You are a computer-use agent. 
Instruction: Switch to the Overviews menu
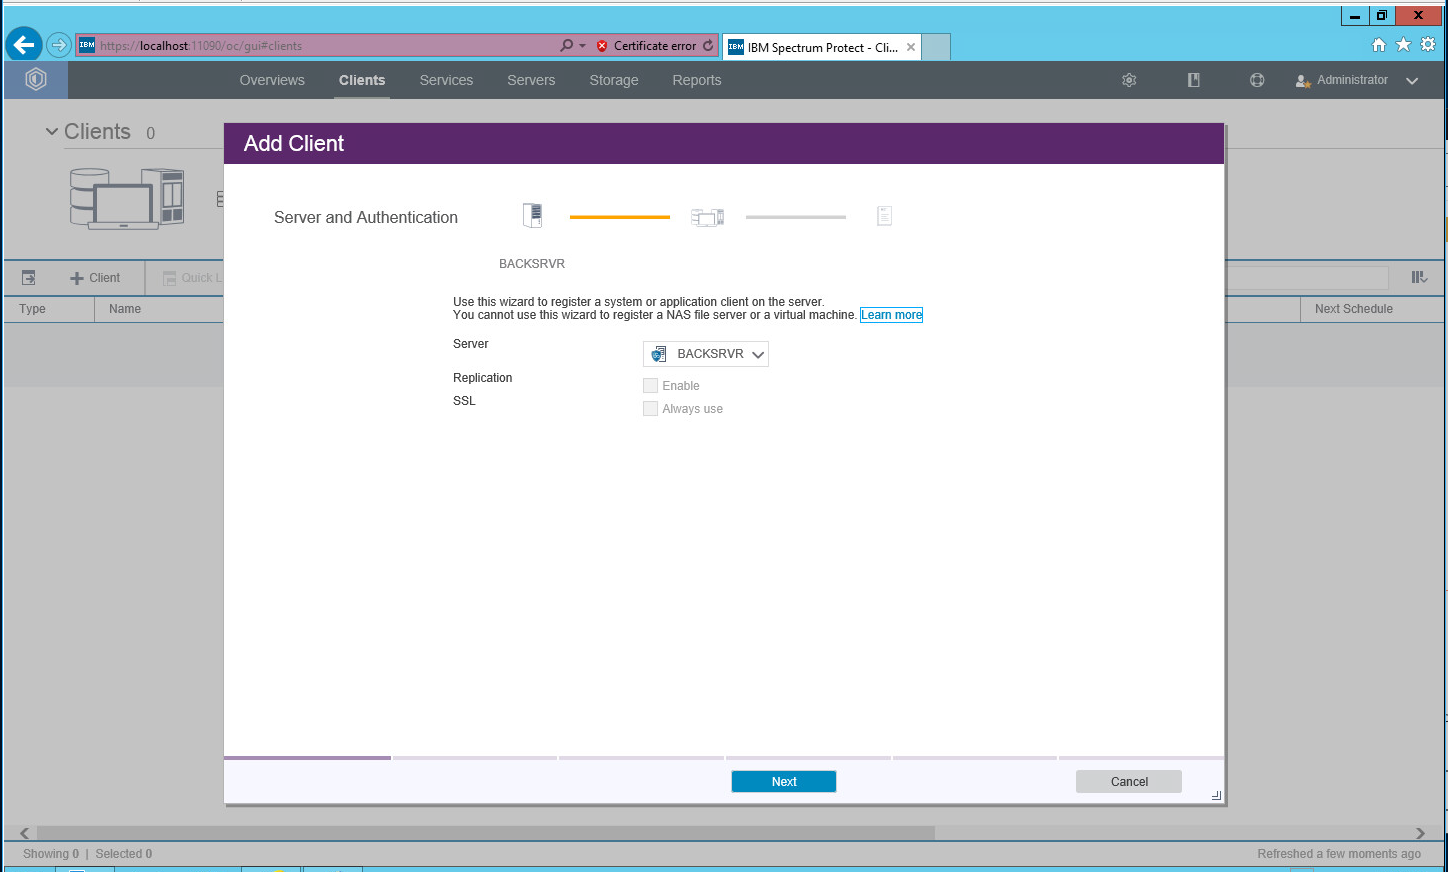coord(272,80)
